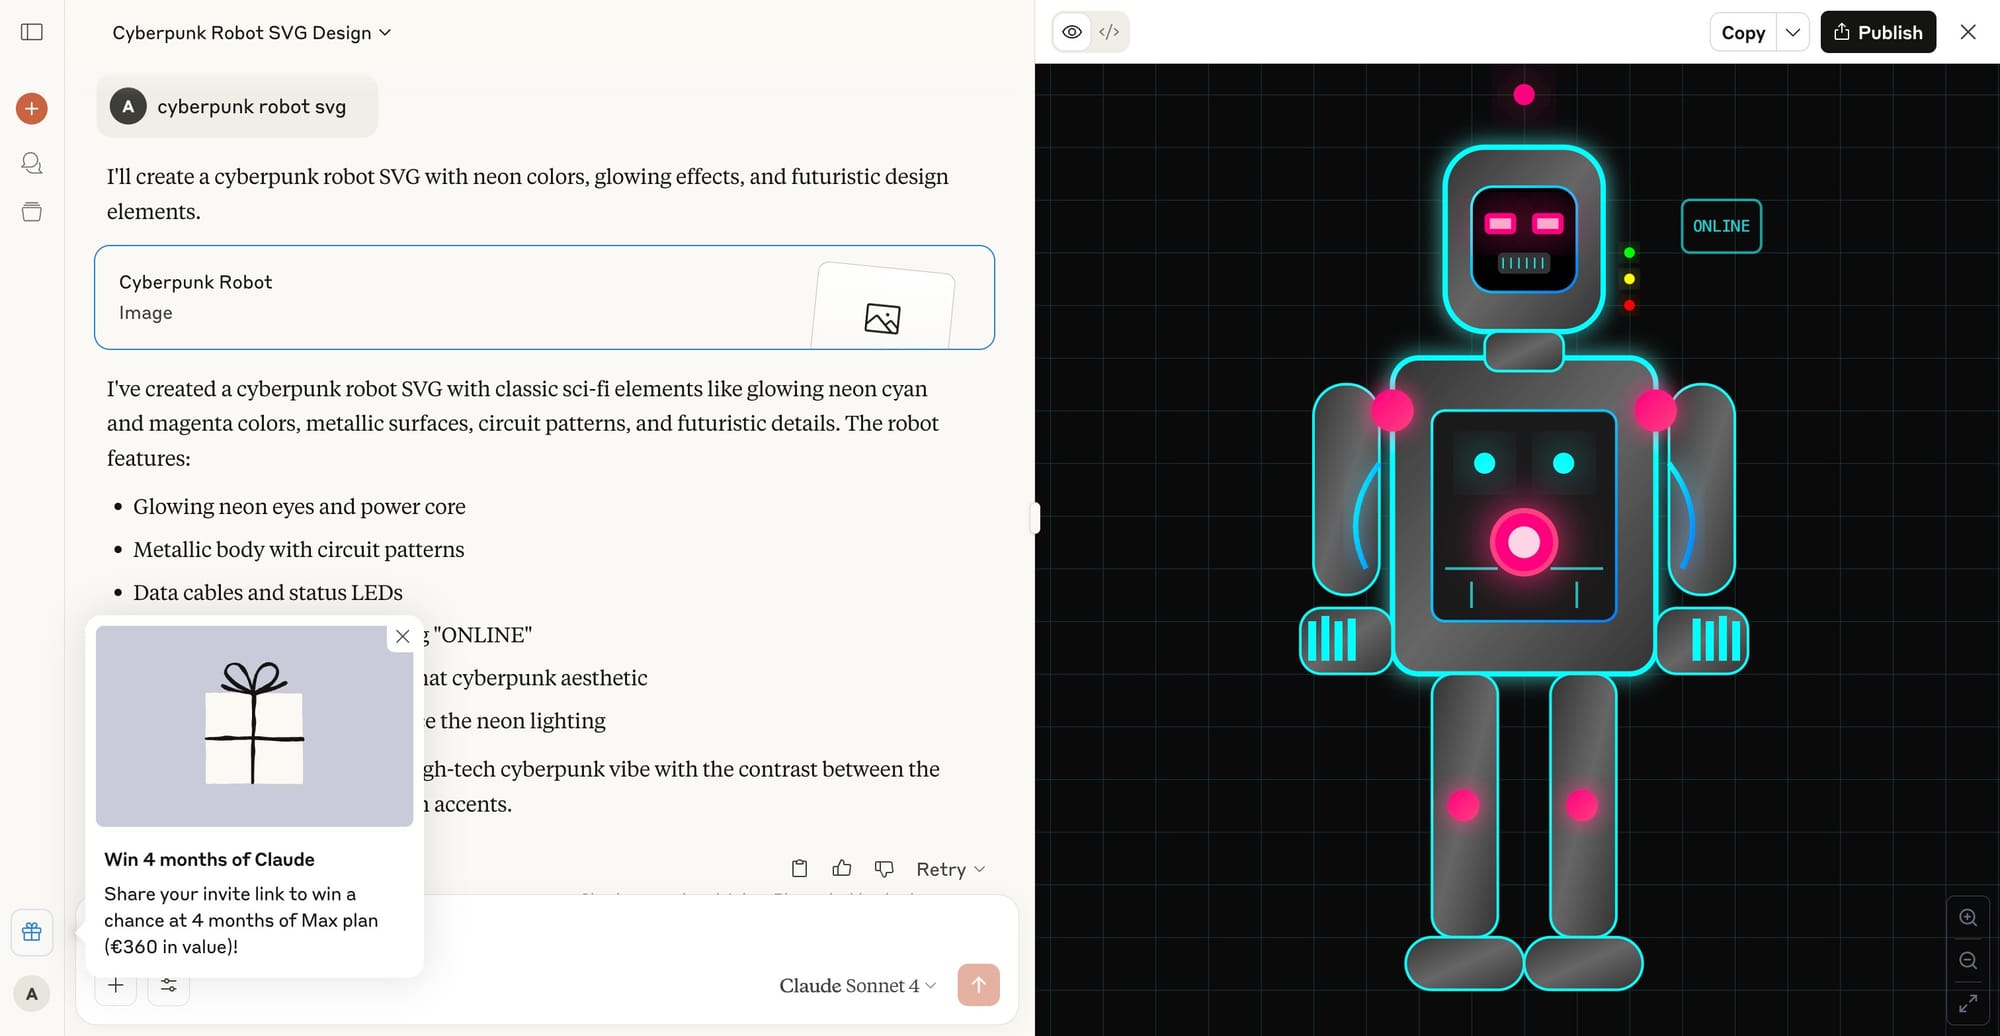Start a new chat with the plus button
This screenshot has height=1036, width=2000.
pyautogui.click(x=32, y=108)
